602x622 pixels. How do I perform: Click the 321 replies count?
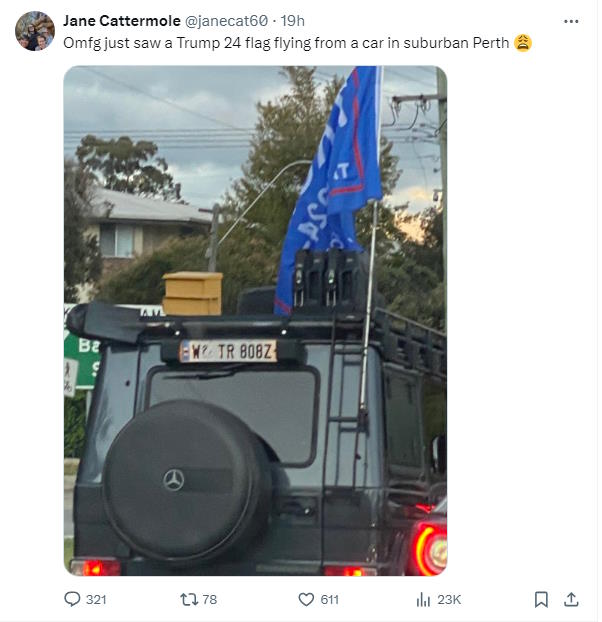[96, 599]
